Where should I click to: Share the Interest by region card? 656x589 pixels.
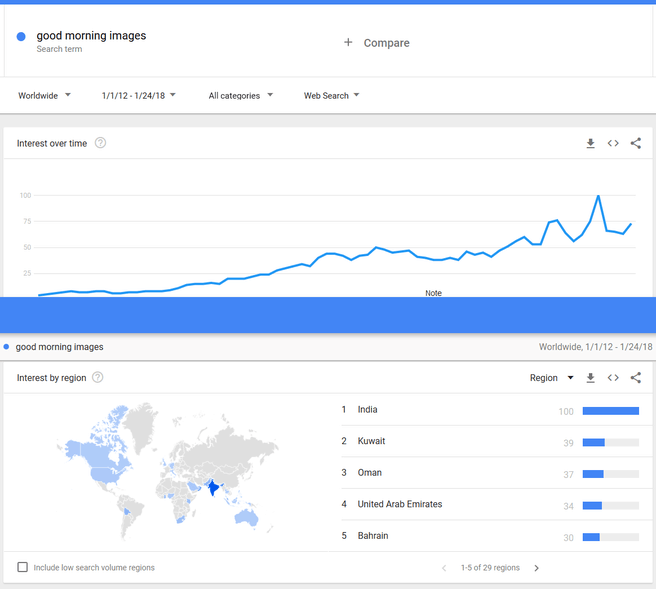pyautogui.click(x=636, y=378)
